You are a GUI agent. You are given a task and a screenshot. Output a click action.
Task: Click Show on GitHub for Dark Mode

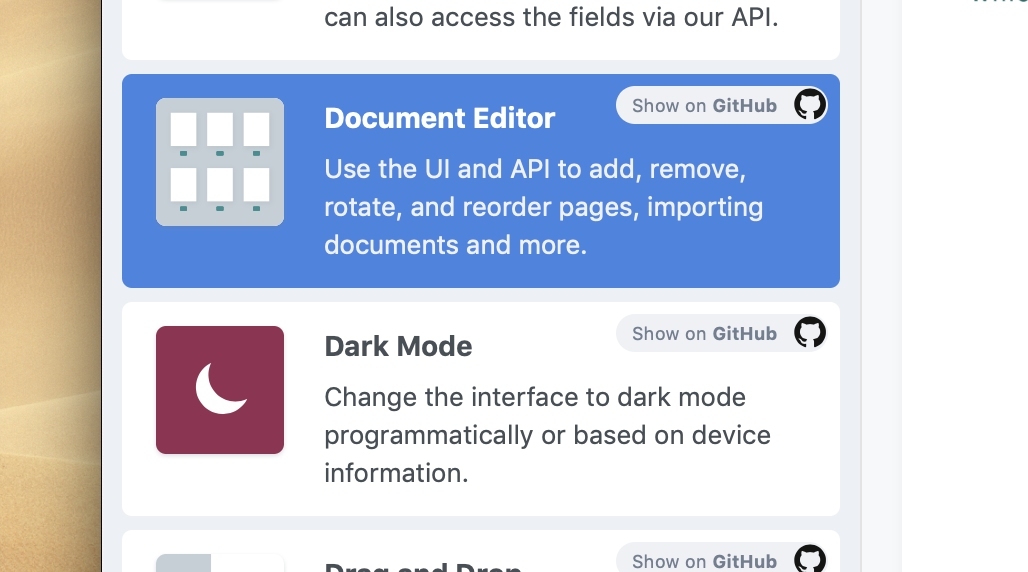[721, 333]
